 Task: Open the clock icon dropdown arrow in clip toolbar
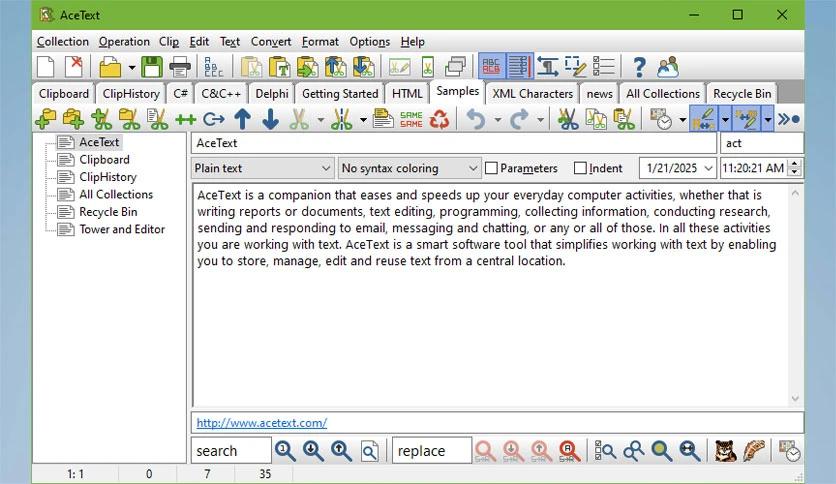682,120
